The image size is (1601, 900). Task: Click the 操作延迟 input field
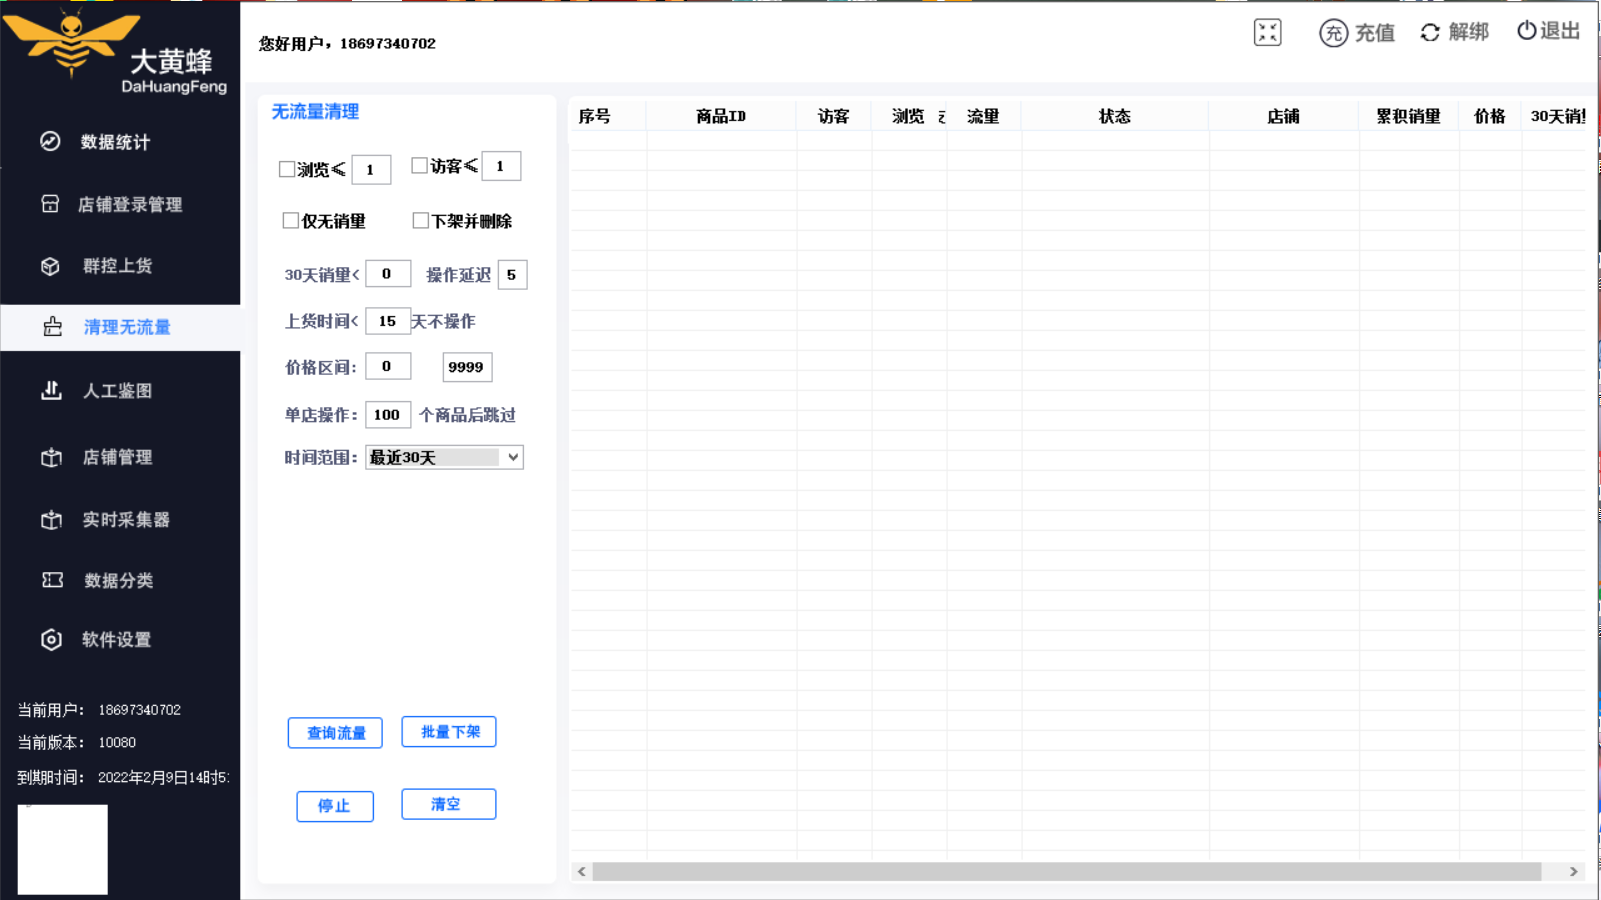coord(512,275)
